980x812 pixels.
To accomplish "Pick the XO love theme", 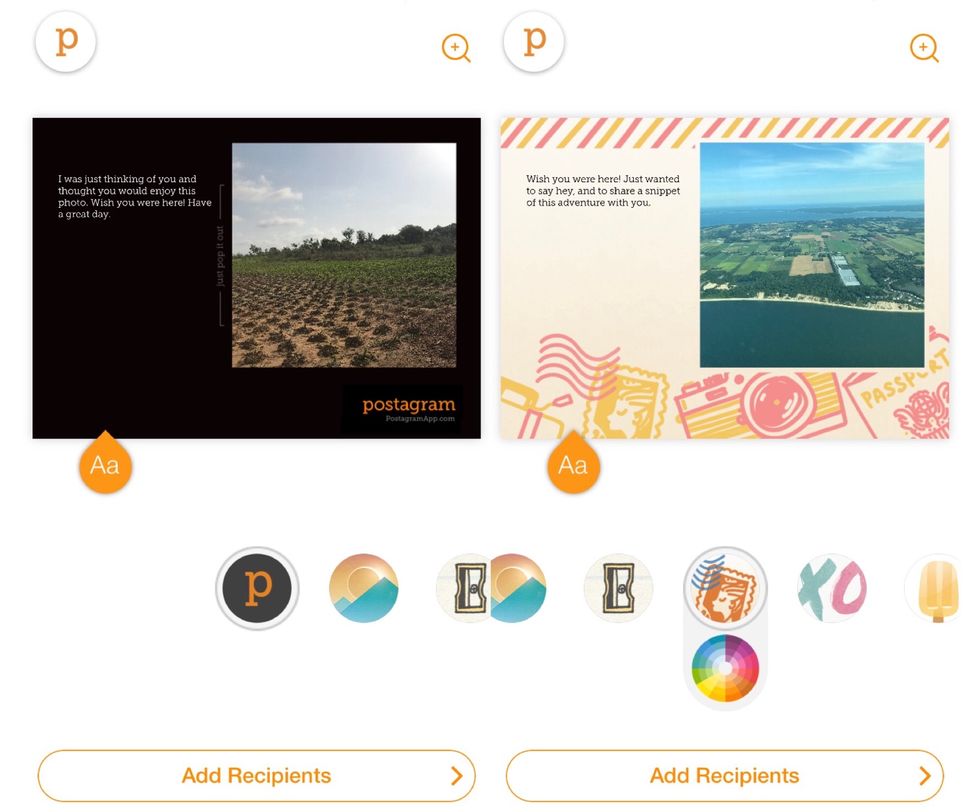I will (x=832, y=588).
